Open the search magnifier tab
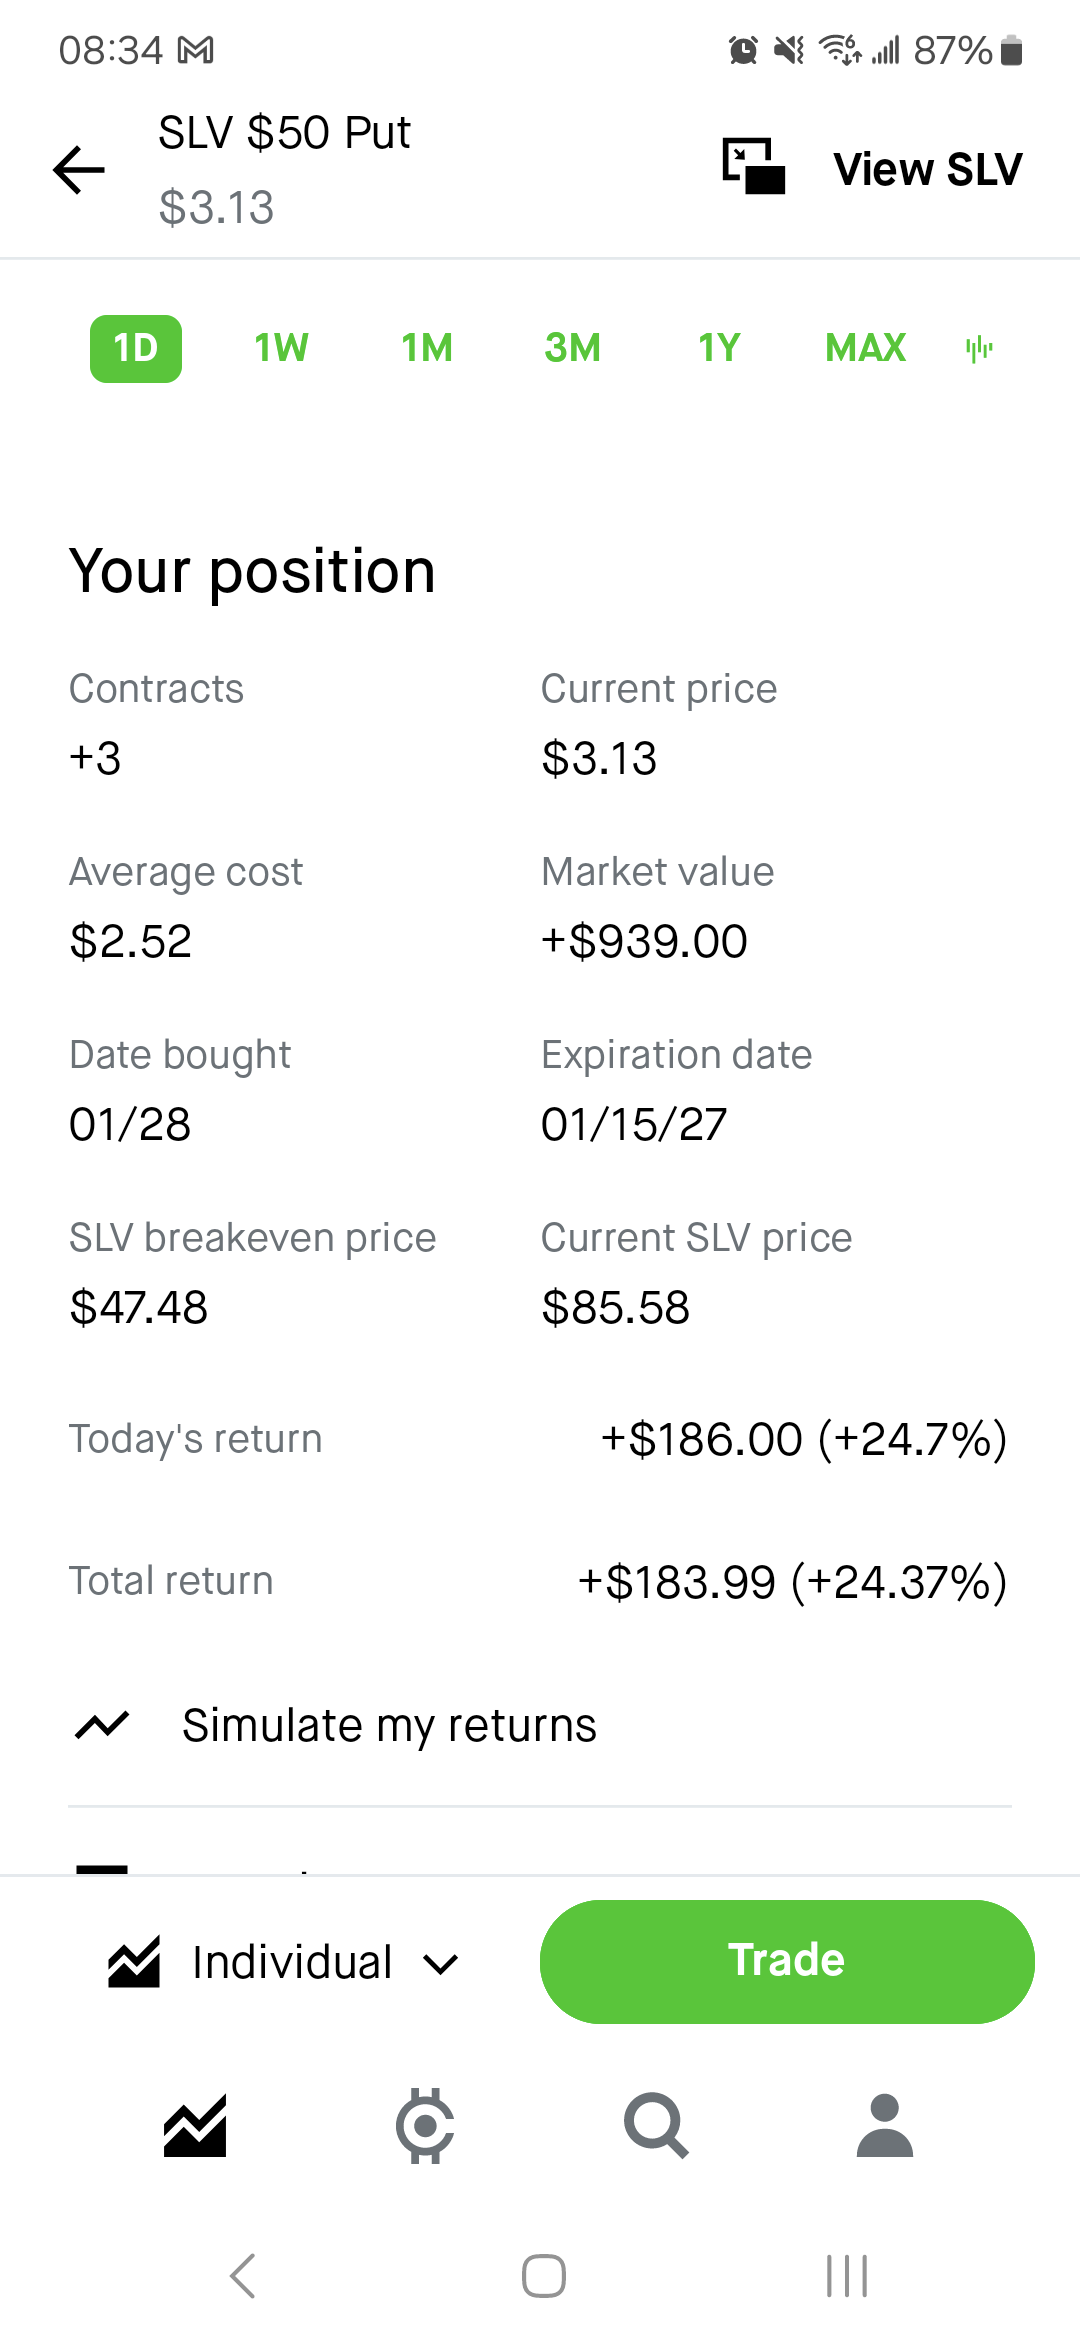This screenshot has width=1080, height=2340. click(656, 2125)
